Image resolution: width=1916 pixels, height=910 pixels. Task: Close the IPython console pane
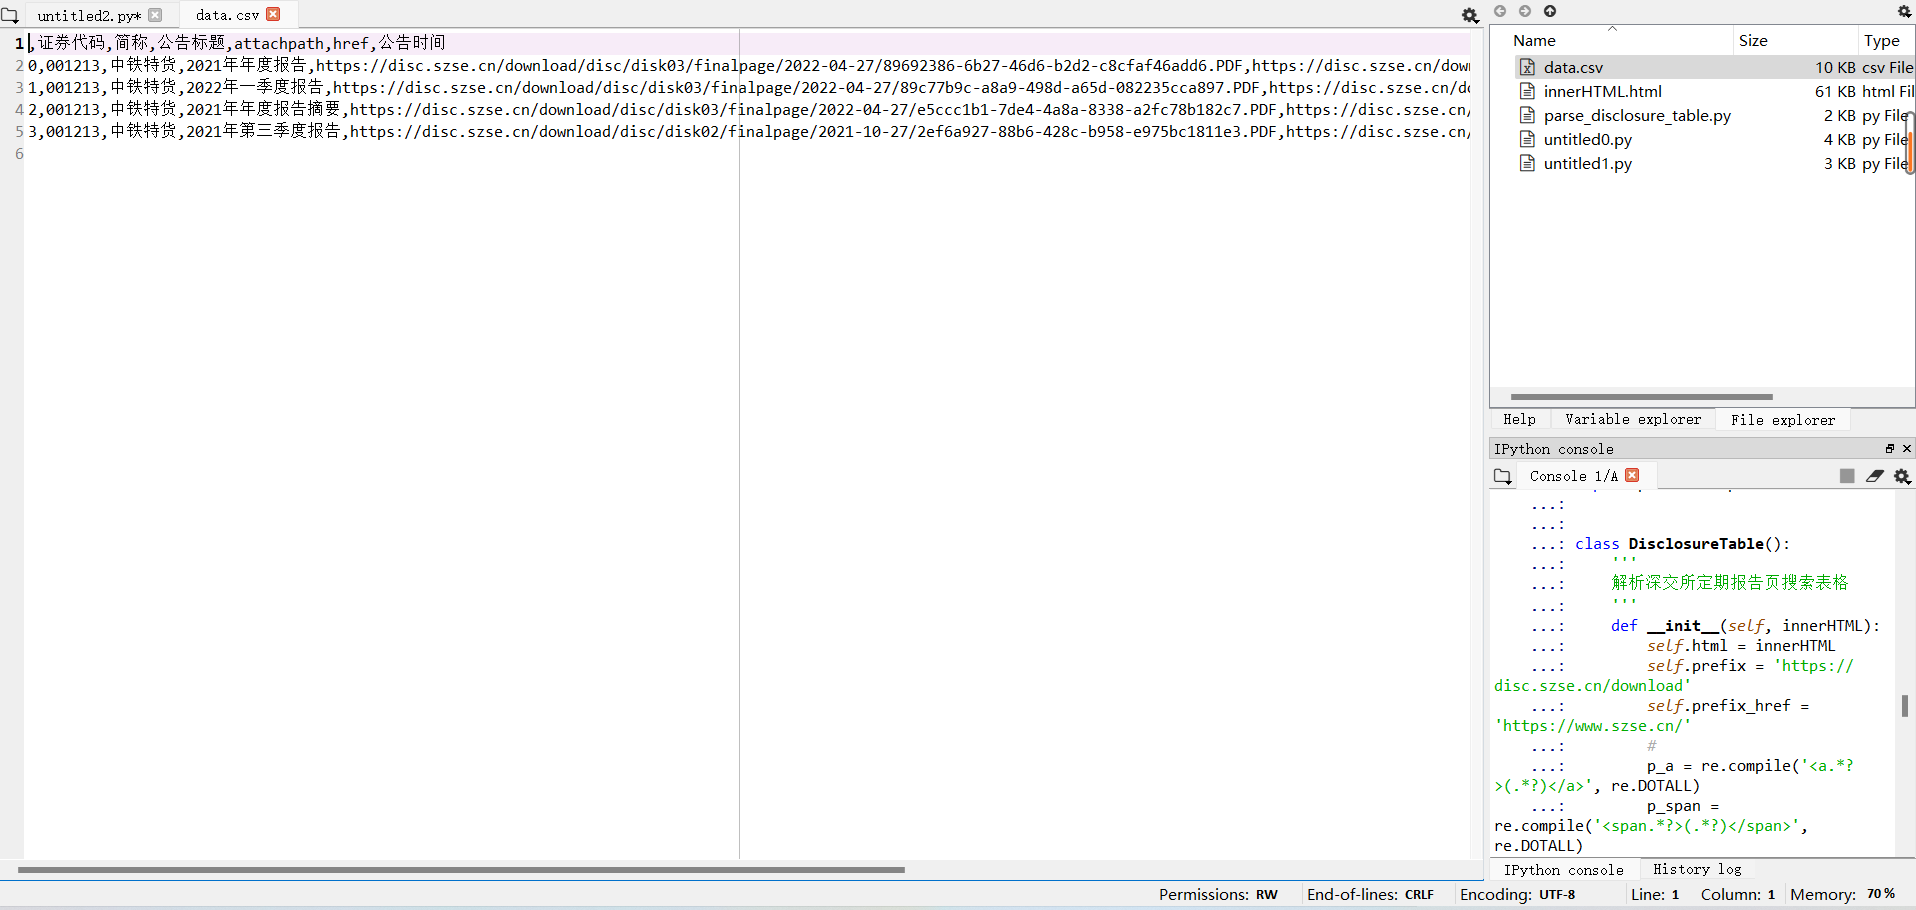click(1907, 449)
